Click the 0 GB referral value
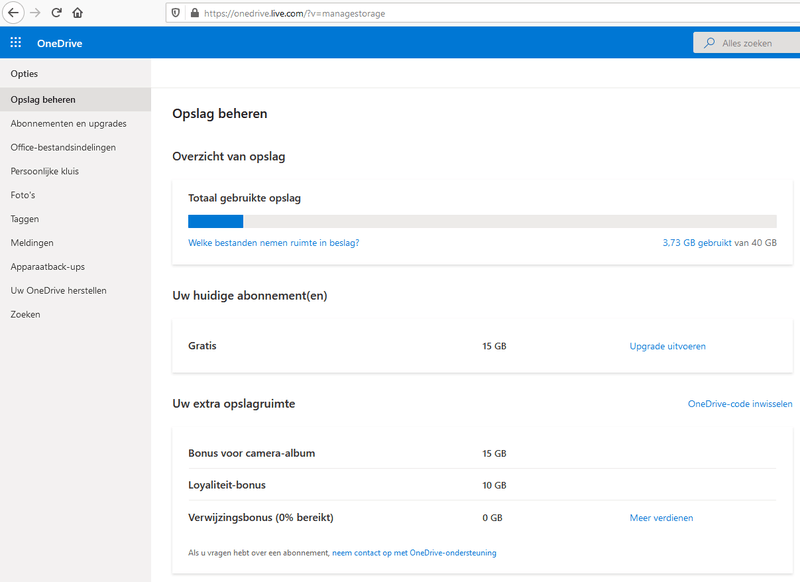 click(x=492, y=518)
